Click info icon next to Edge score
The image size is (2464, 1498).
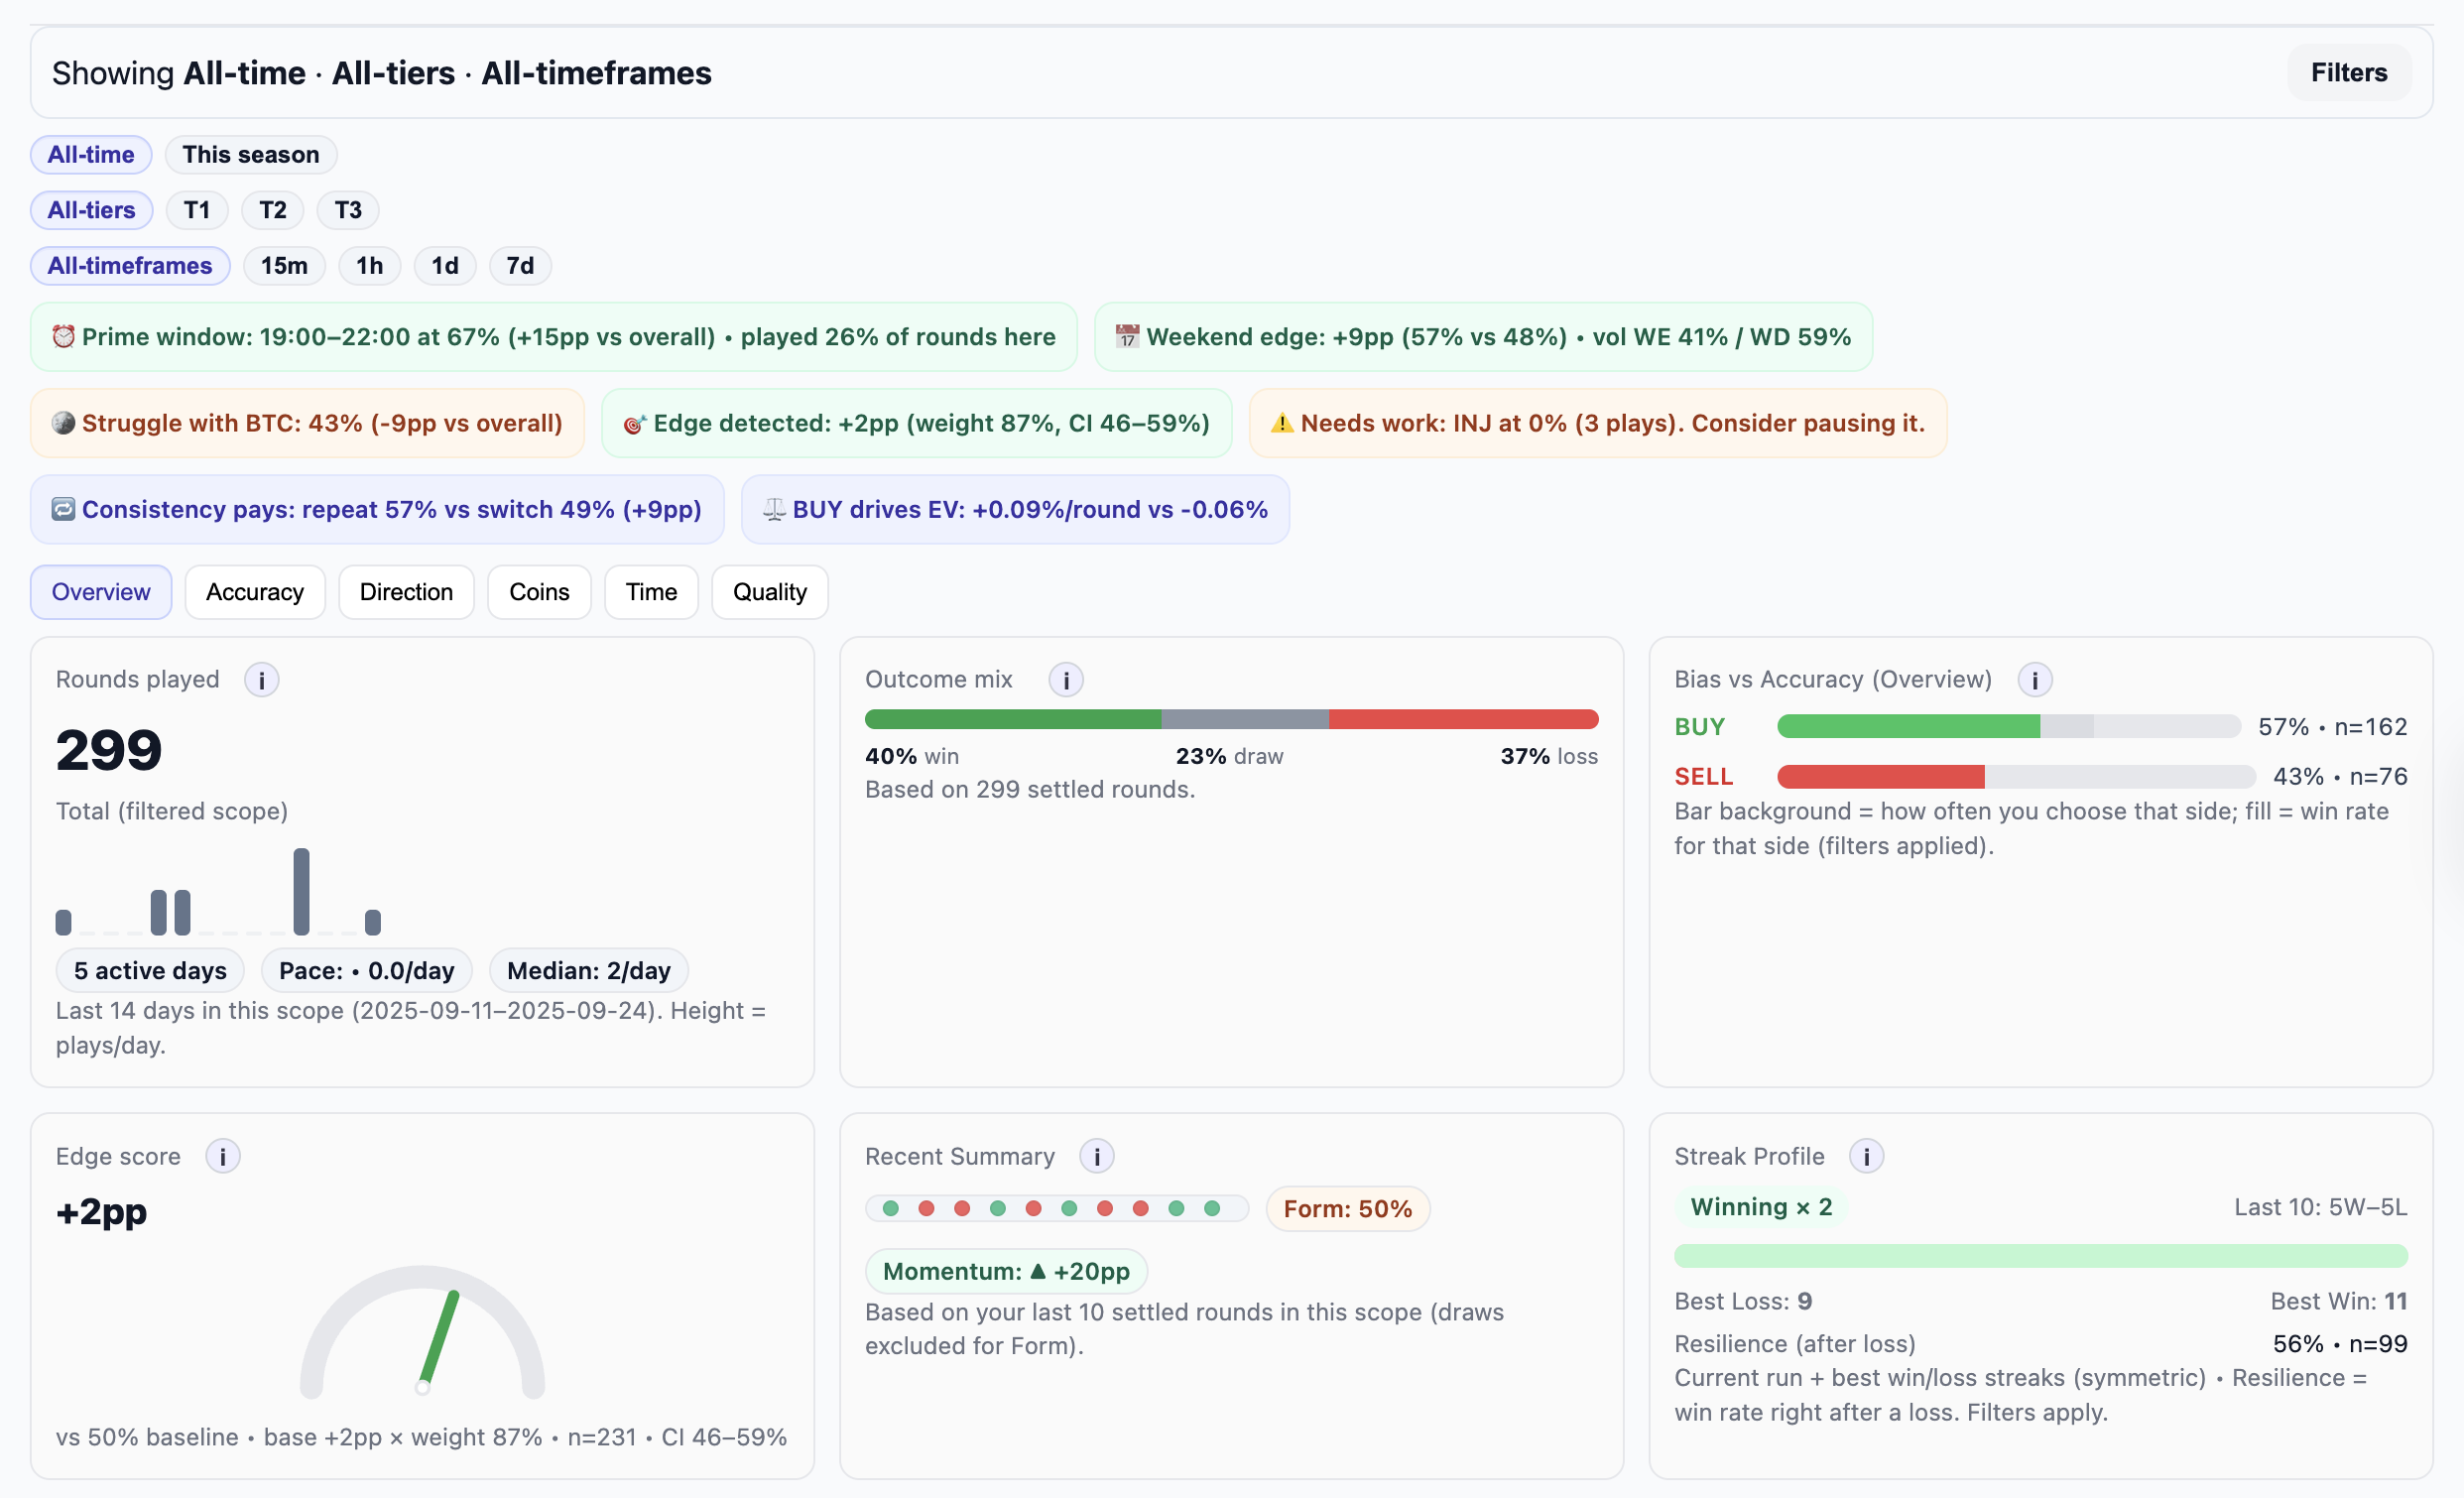tap(222, 1157)
